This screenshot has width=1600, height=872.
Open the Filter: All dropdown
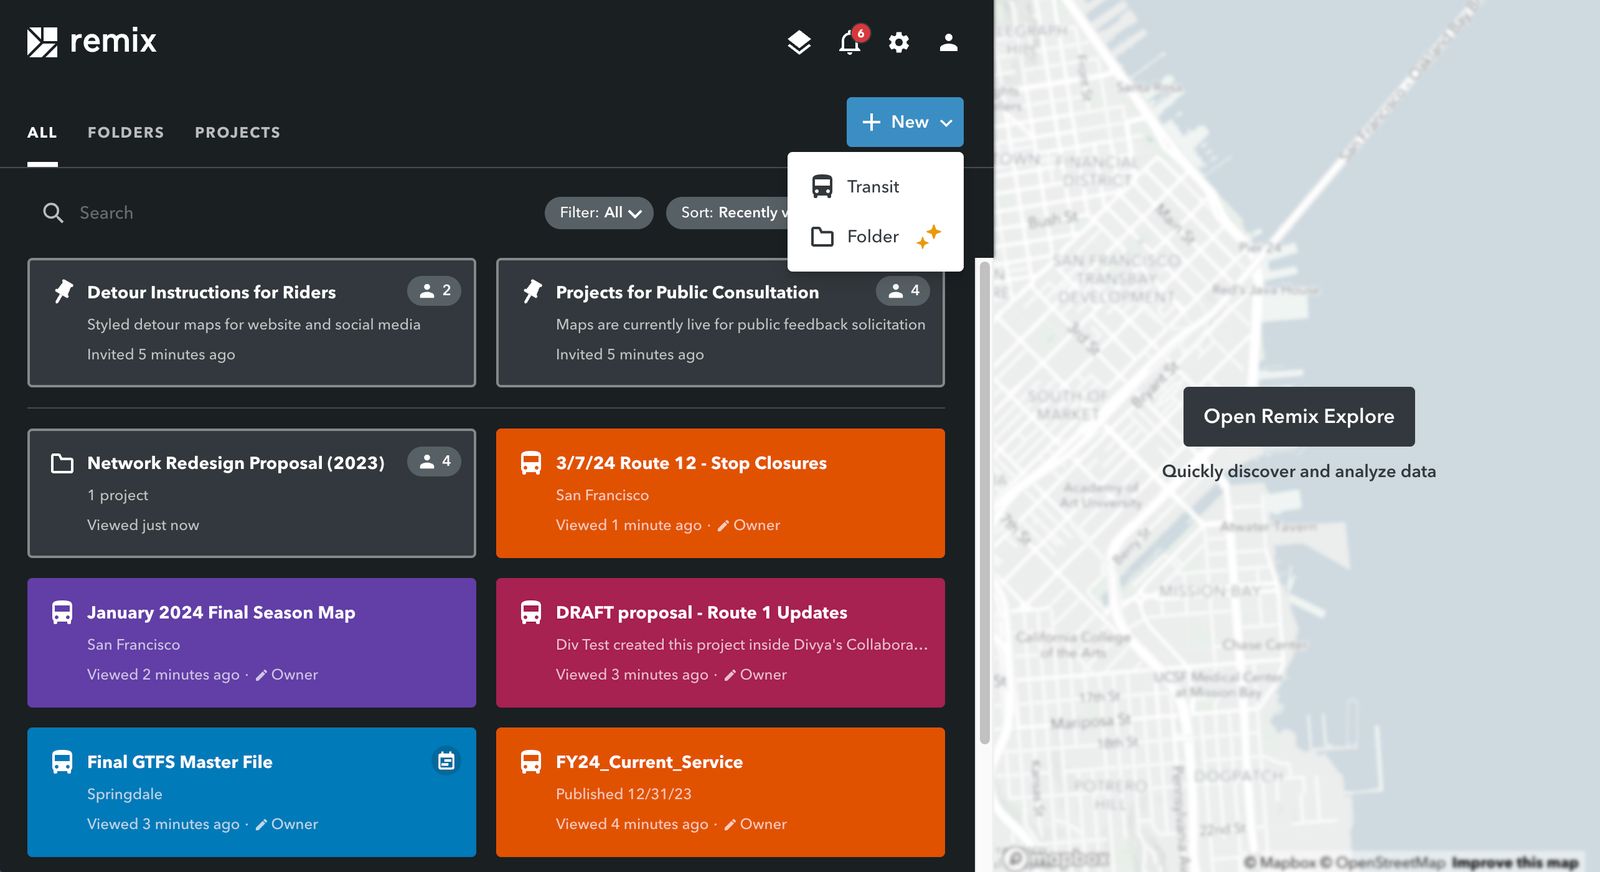599,212
